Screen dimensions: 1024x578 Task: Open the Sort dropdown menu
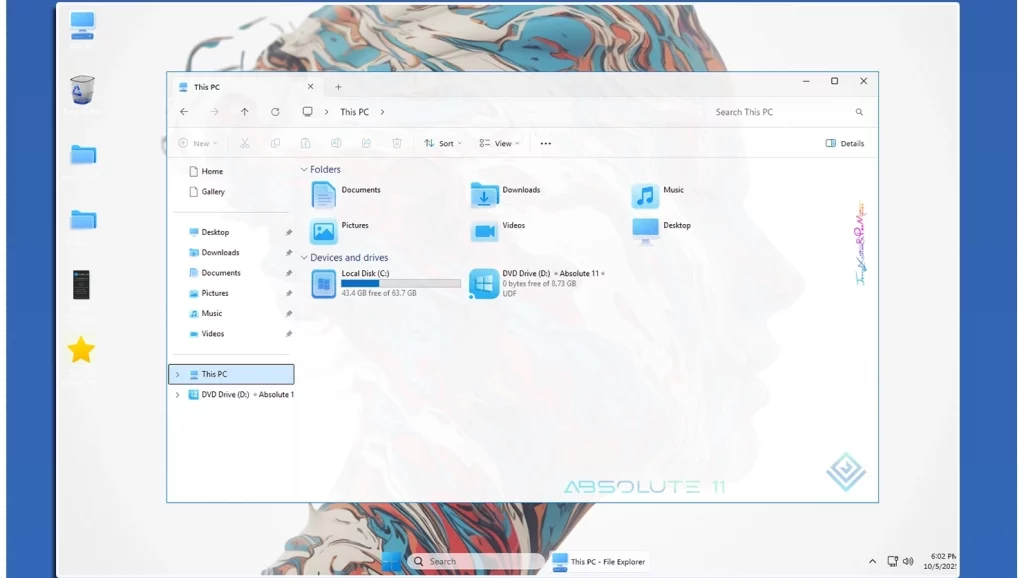tap(443, 143)
